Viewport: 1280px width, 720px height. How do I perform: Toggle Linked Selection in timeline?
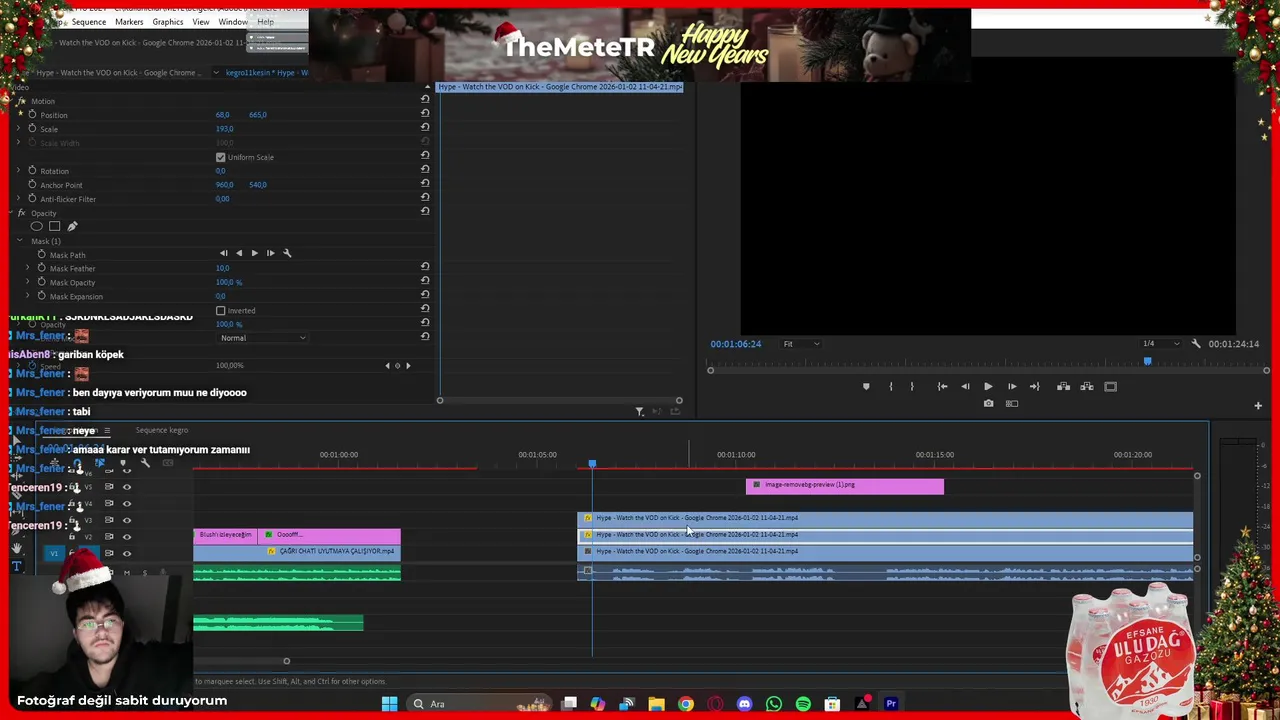pos(100,463)
